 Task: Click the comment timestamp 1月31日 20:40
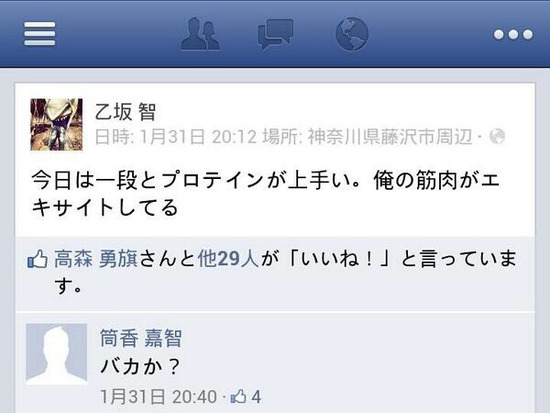pos(159,397)
